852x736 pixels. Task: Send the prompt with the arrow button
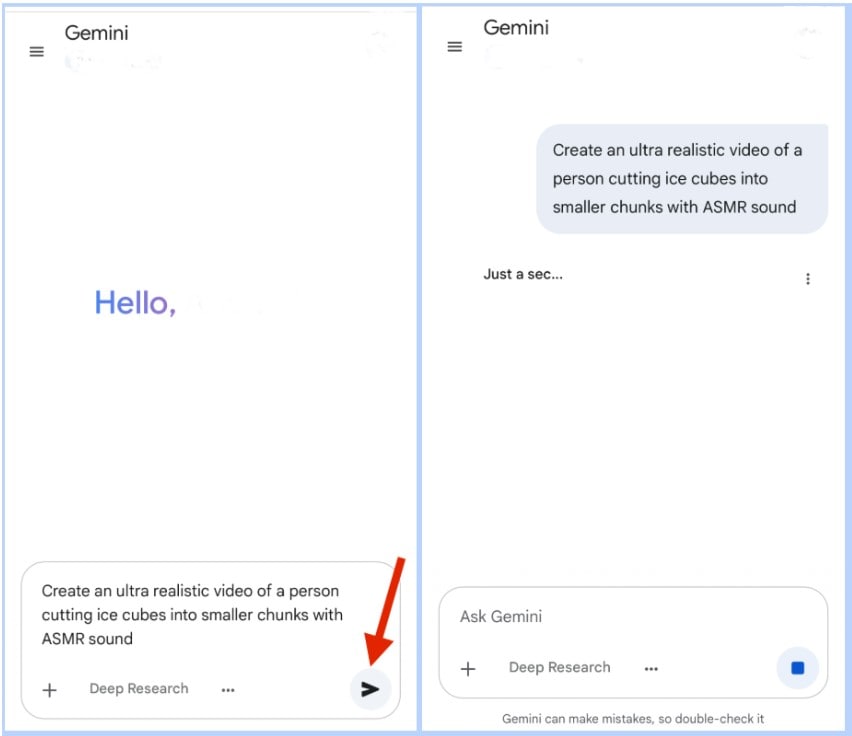370,689
